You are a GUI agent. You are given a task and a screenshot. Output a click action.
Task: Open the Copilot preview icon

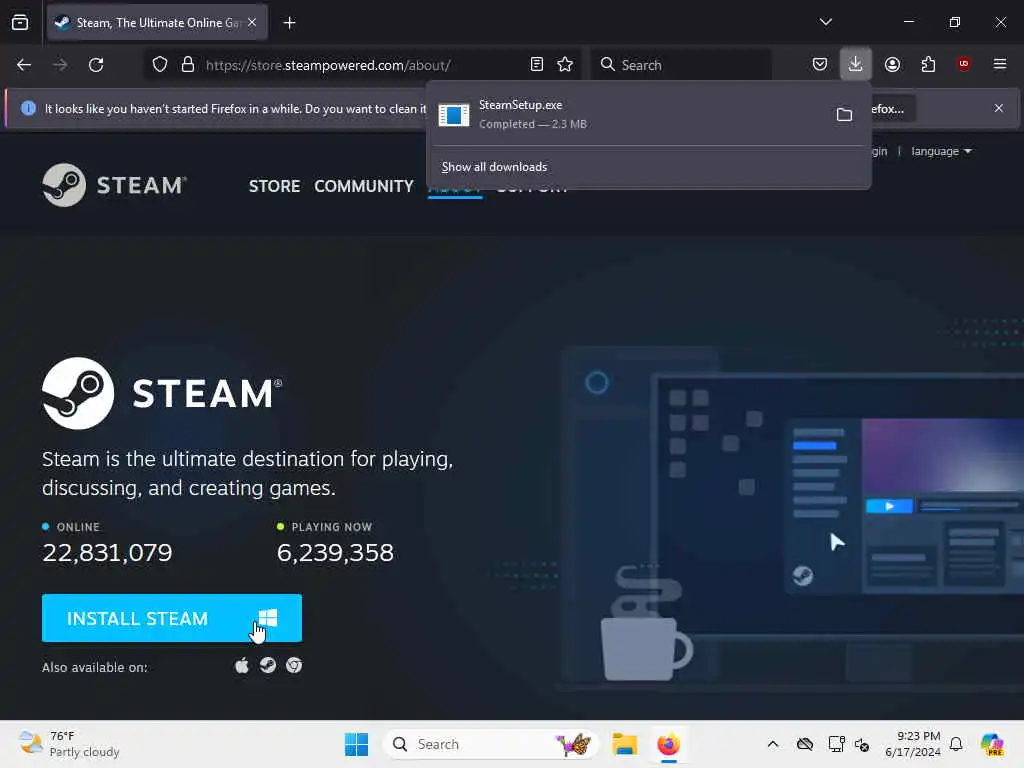click(x=992, y=744)
